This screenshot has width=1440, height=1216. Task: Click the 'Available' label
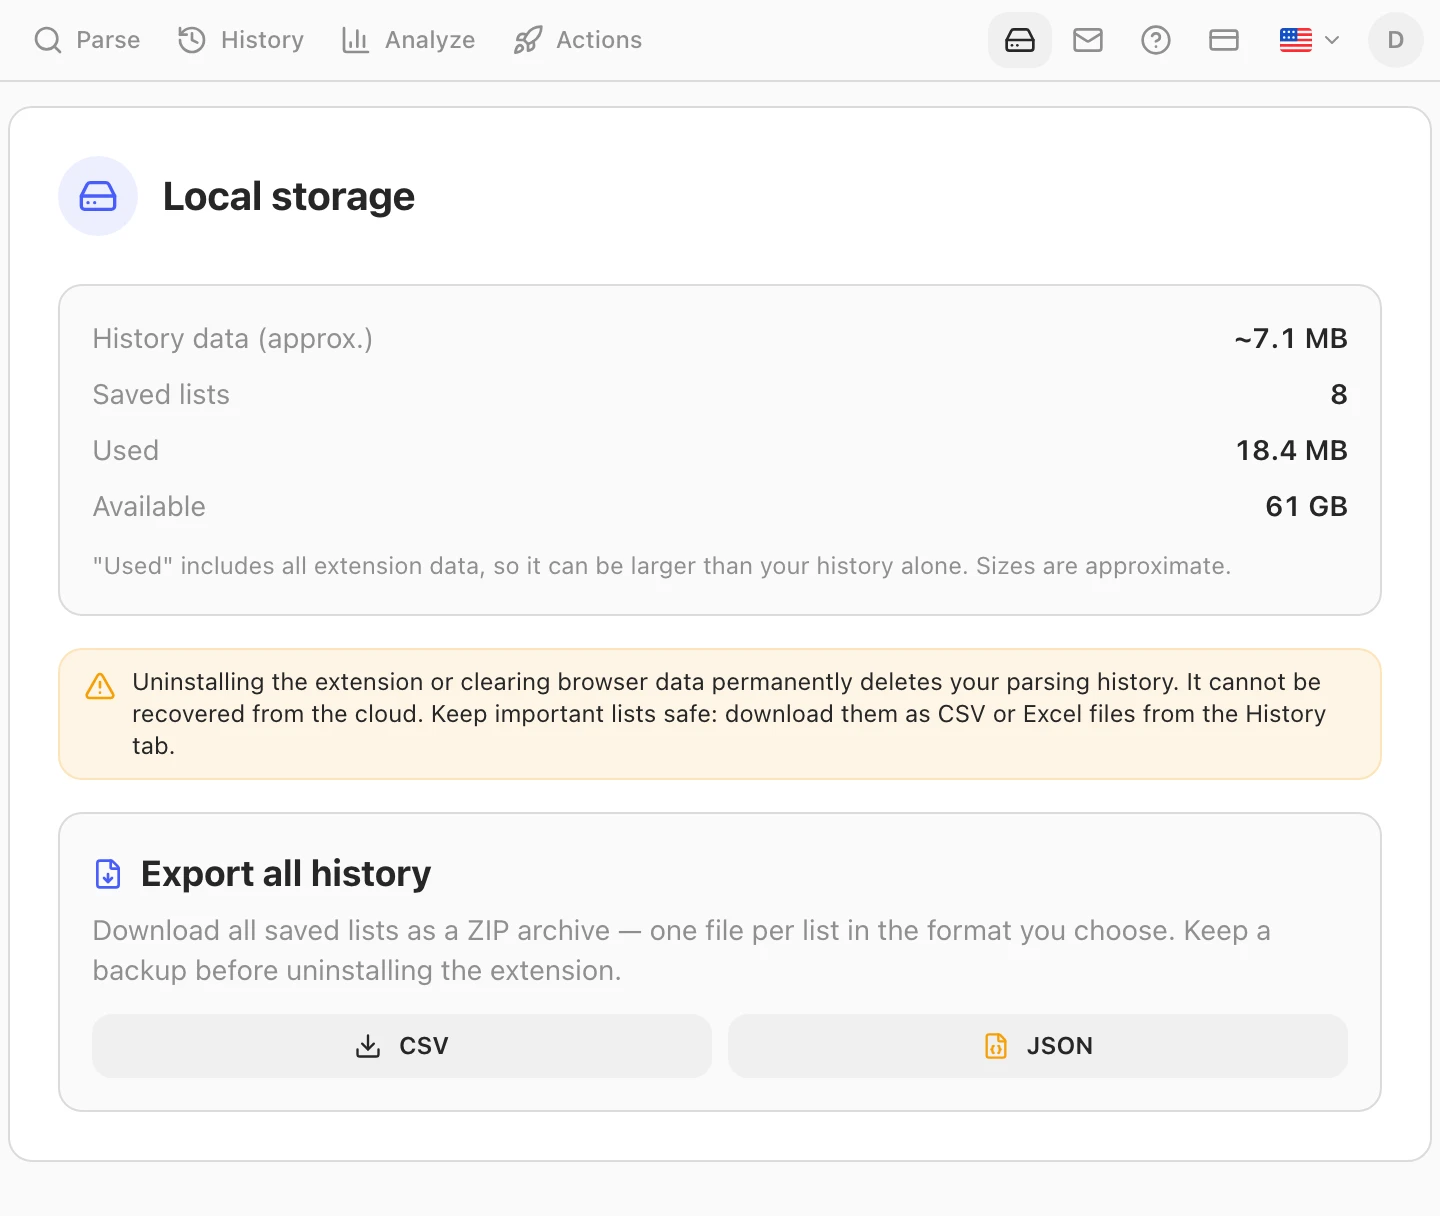(x=149, y=507)
